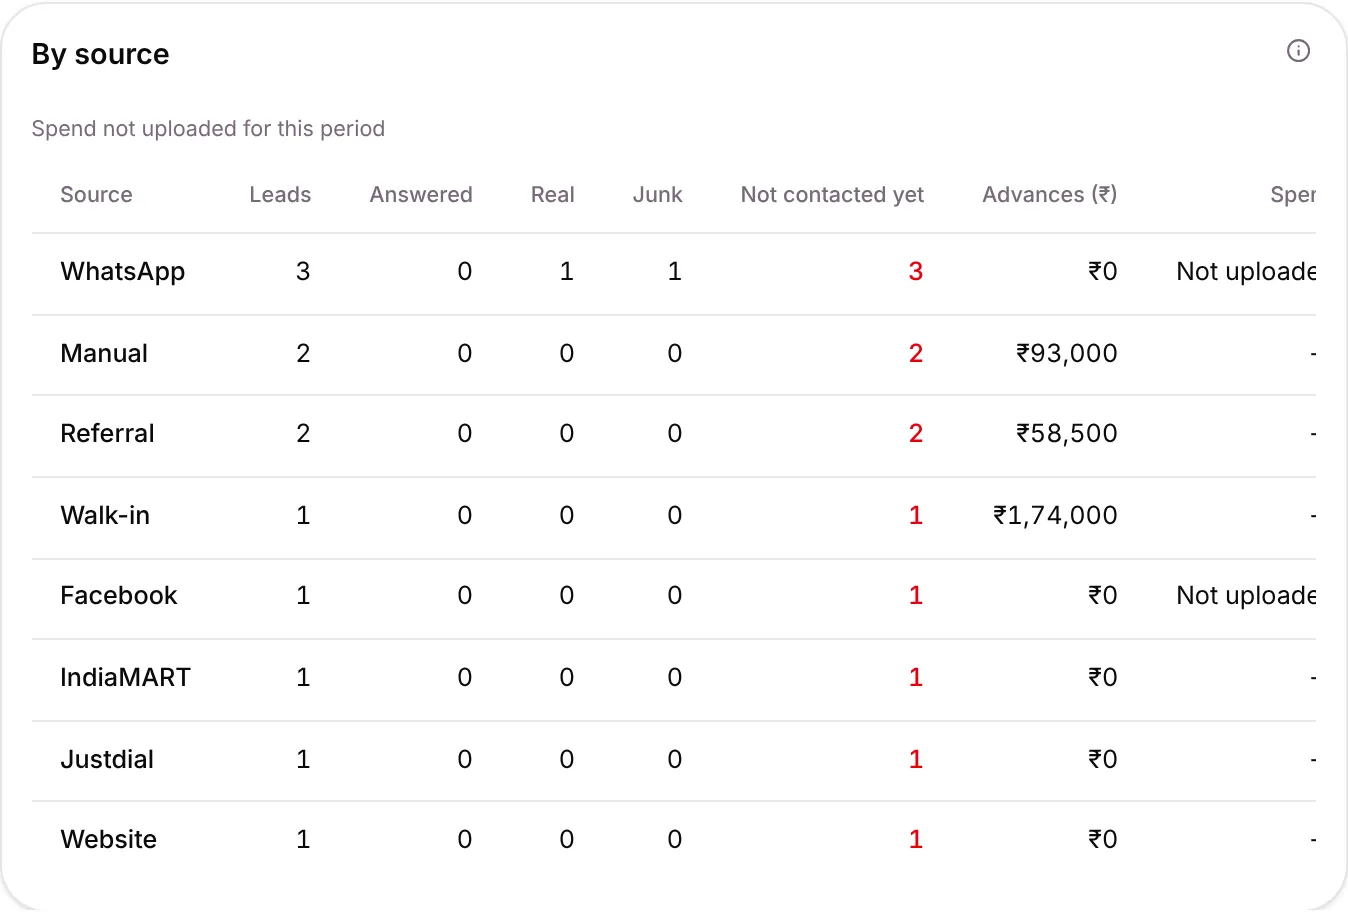Click WhatsApp's red not contacted count 3
Image resolution: width=1348 pixels, height=916 pixels.
915,272
